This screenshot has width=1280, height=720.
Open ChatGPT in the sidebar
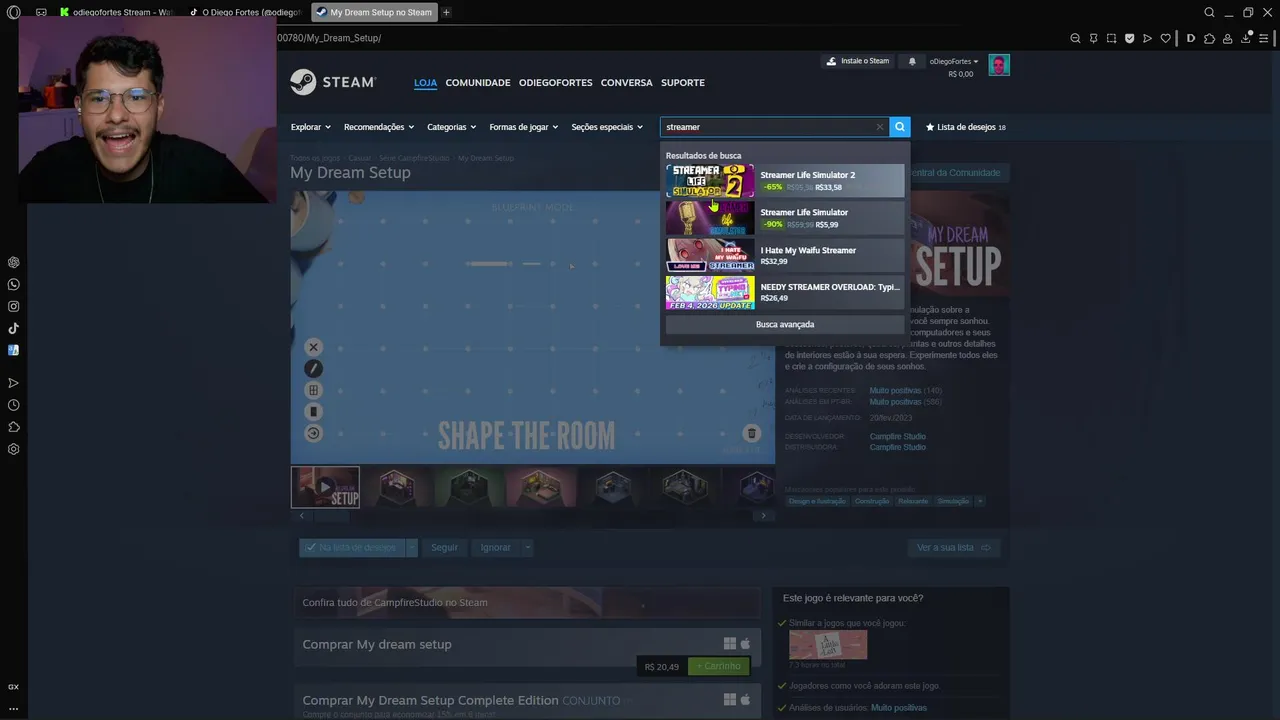coord(13,262)
